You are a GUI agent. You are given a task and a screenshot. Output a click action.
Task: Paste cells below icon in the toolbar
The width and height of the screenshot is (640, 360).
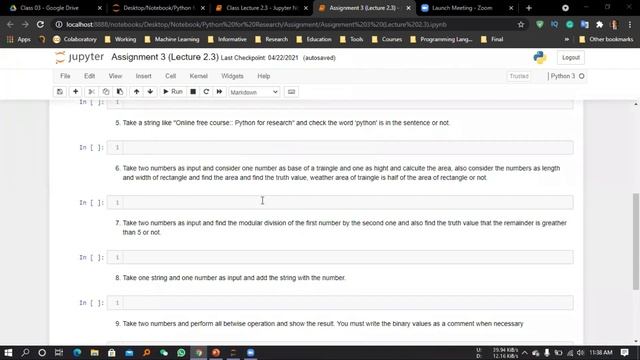(120, 92)
